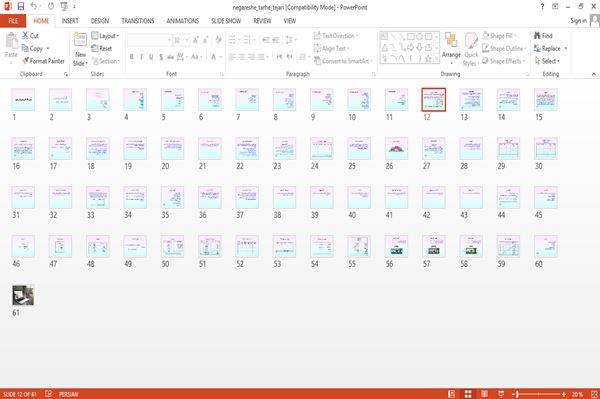The height and width of the screenshot is (399, 600).
Task: Switch to Normal view in status bar
Action: tap(452, 394)
